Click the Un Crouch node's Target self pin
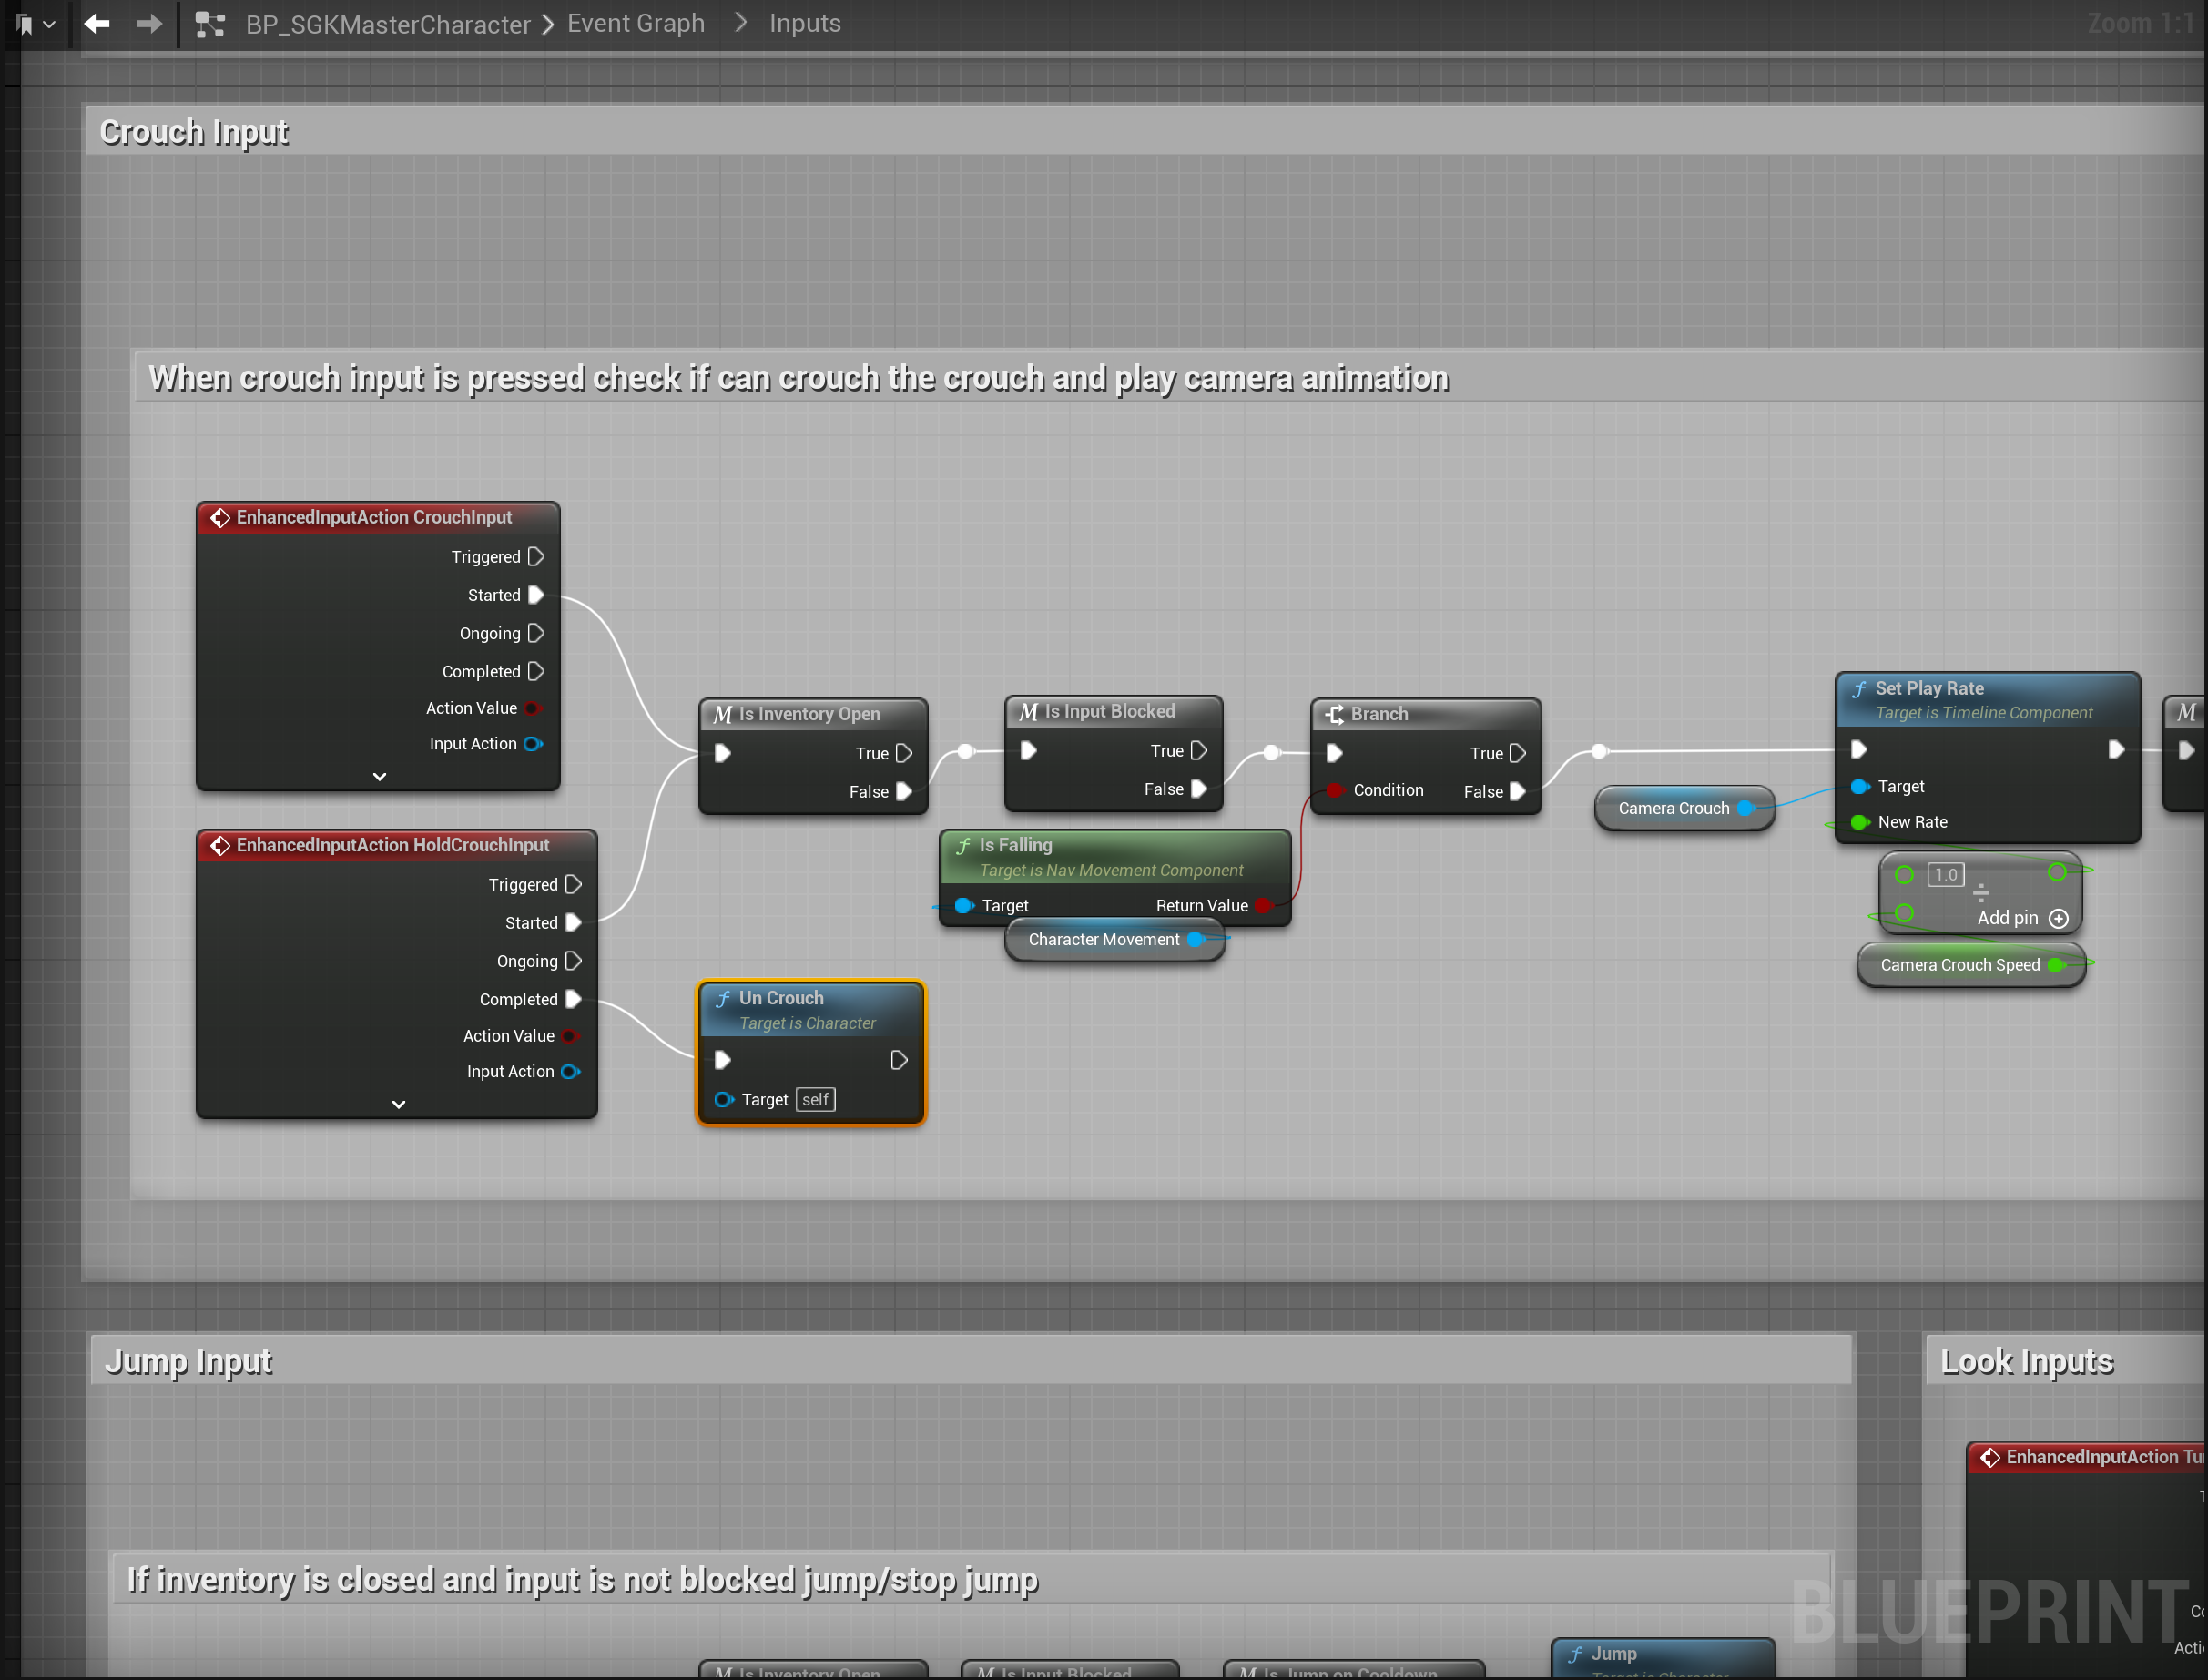Image resolution: width=2208 pixels, height=1680 pixels. [x=723, y=1100]
